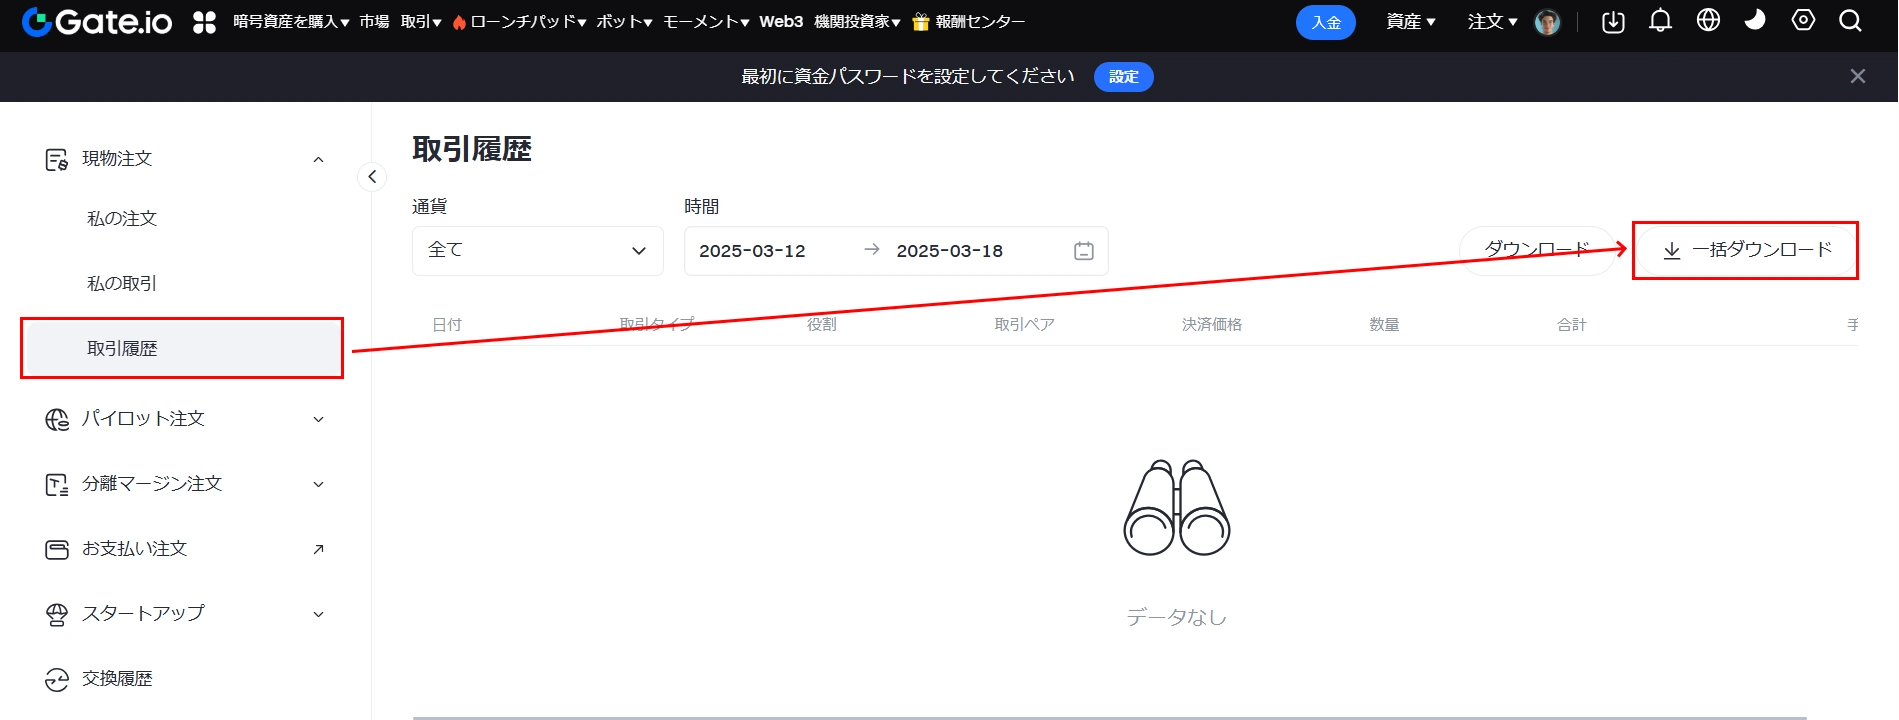1899x720 pixels.
Task: Select 私の取引 in sidebar
Action: click(122, 284)
